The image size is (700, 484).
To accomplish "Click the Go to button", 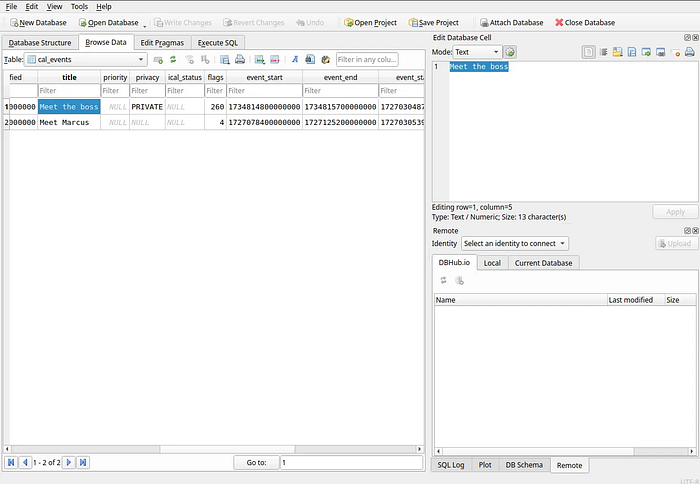I will click(x=256, y=463).
